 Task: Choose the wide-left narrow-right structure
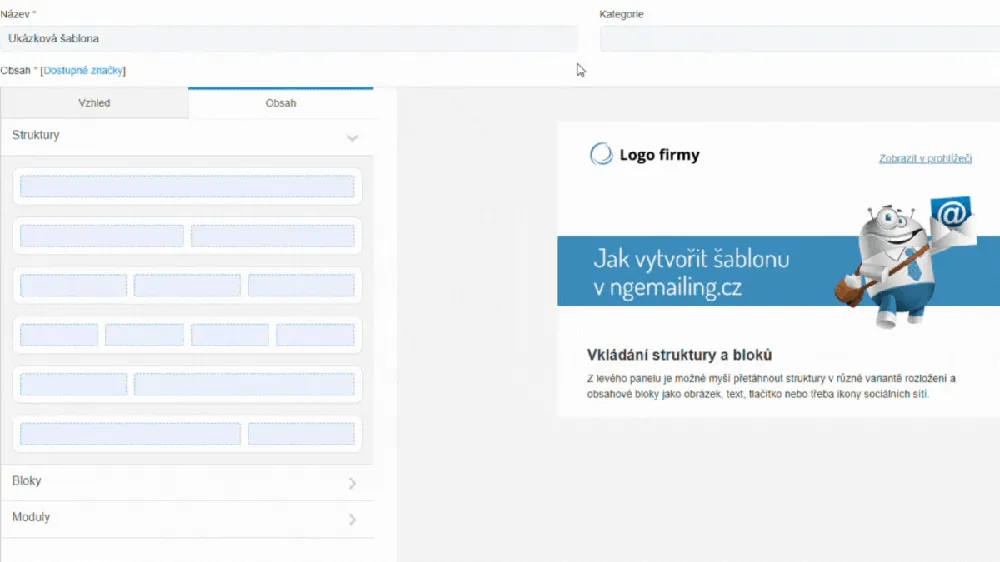pyautogui.click(x=187, y=433)
